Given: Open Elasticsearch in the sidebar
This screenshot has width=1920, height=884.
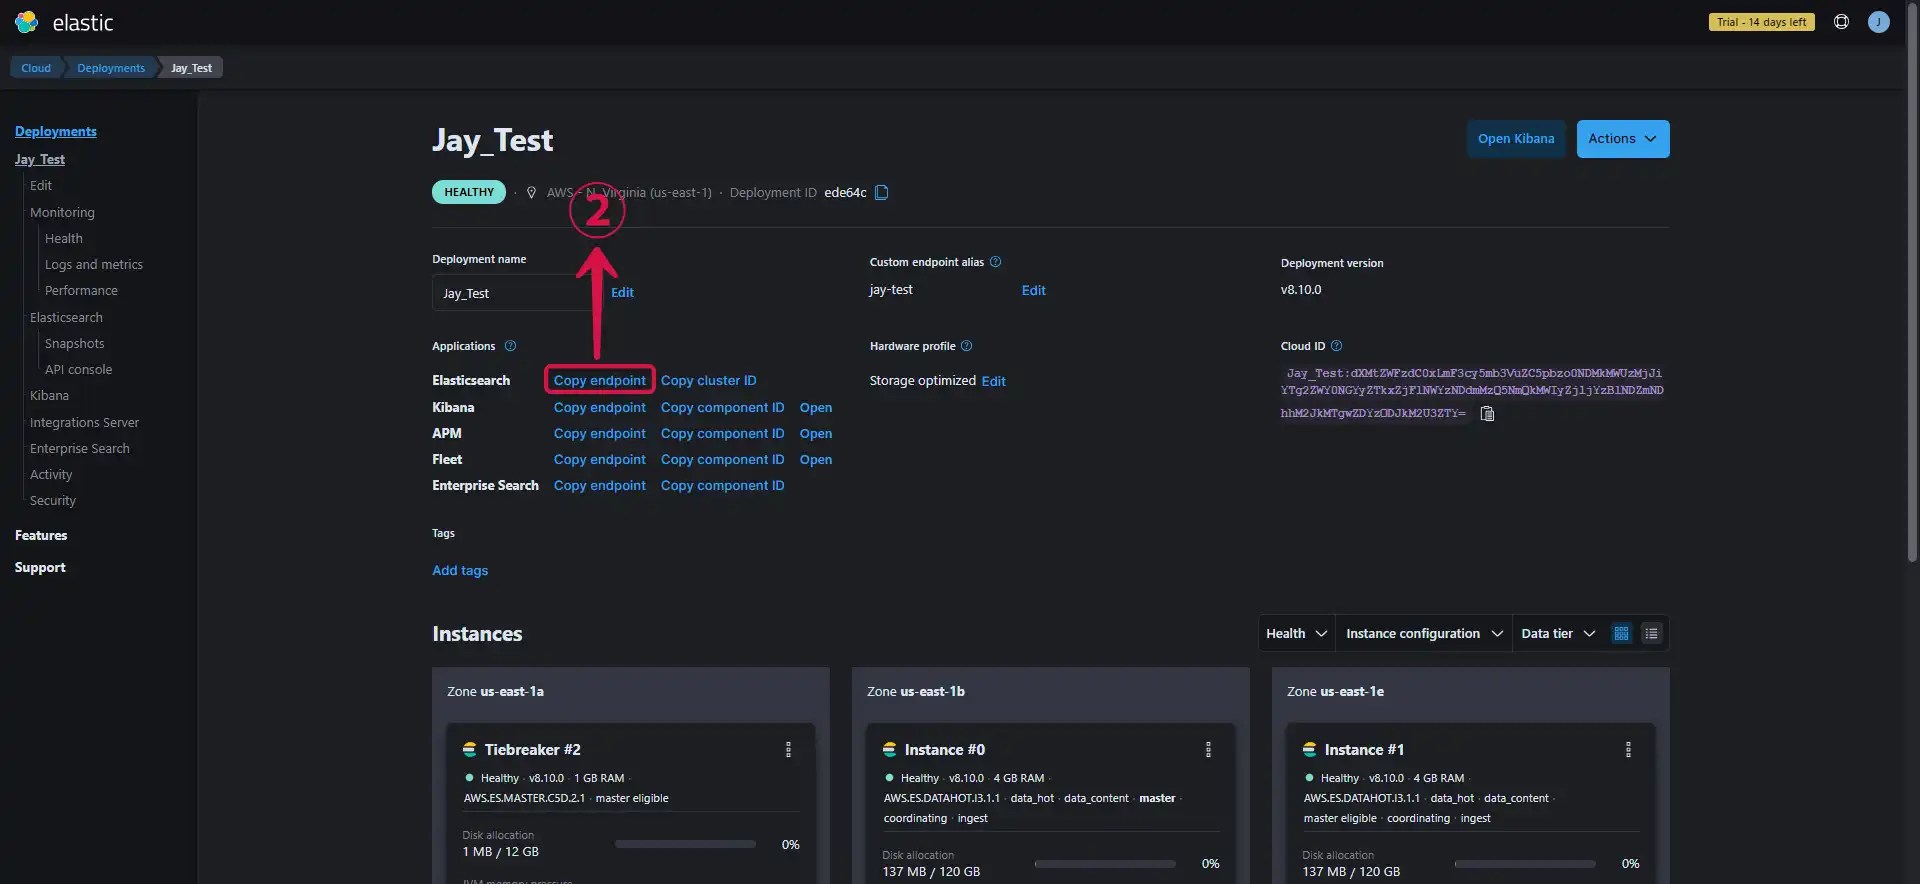Looking at the screenshot, I should click(x=66, y=318).
